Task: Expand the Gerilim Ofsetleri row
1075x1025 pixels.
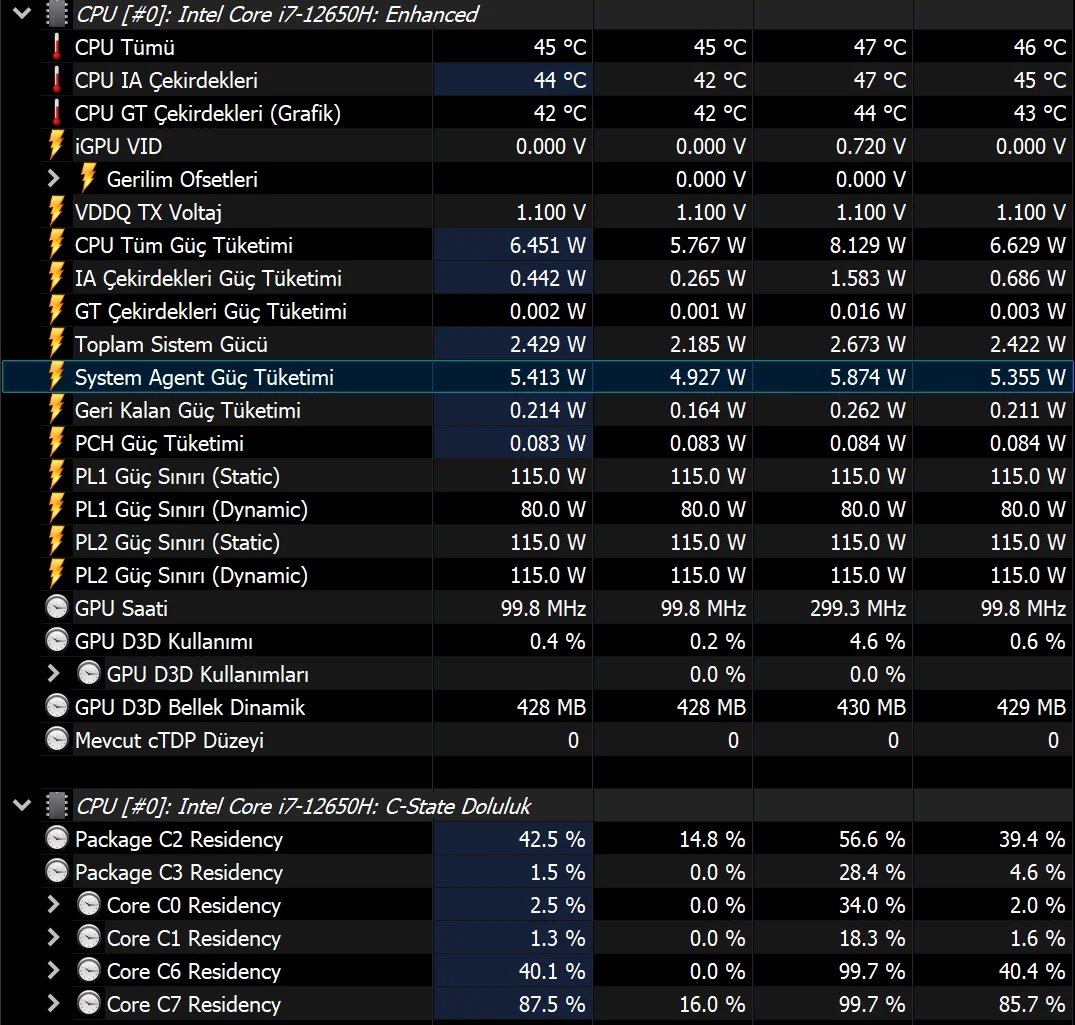Action: [55, 179]
